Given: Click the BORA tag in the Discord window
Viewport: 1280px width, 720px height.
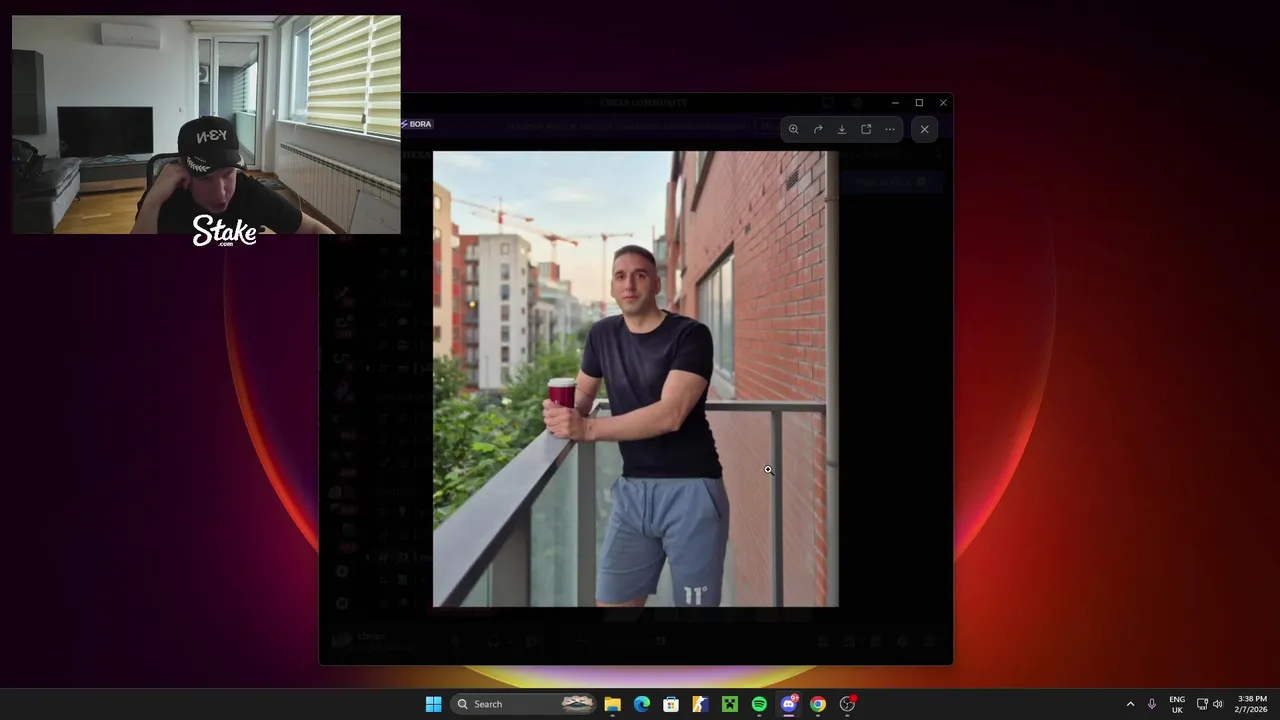Looking at the screenshot, I should click(416, 124).
